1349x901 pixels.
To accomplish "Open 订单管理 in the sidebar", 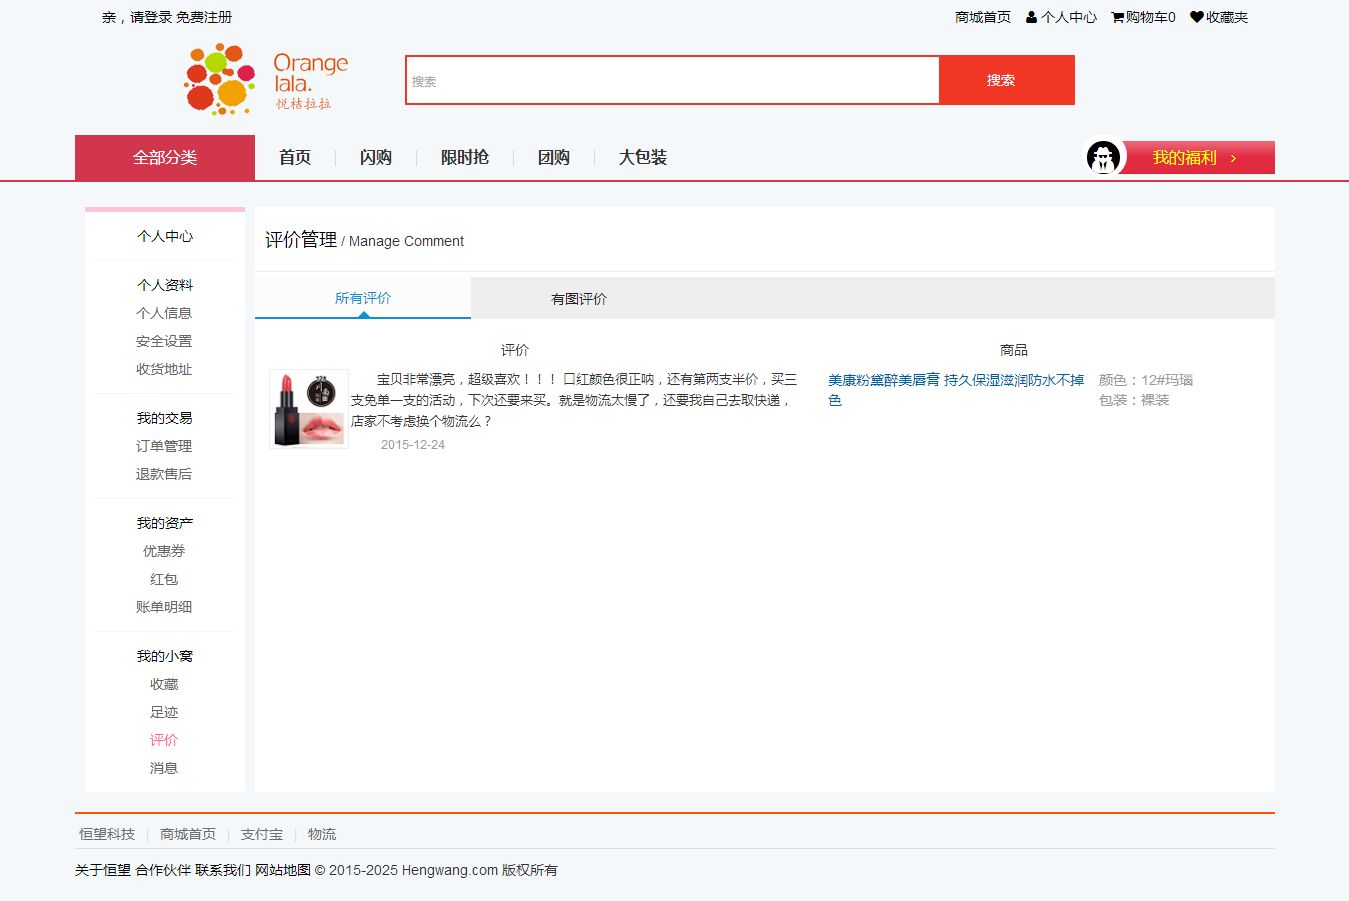I will click(164, 446).
